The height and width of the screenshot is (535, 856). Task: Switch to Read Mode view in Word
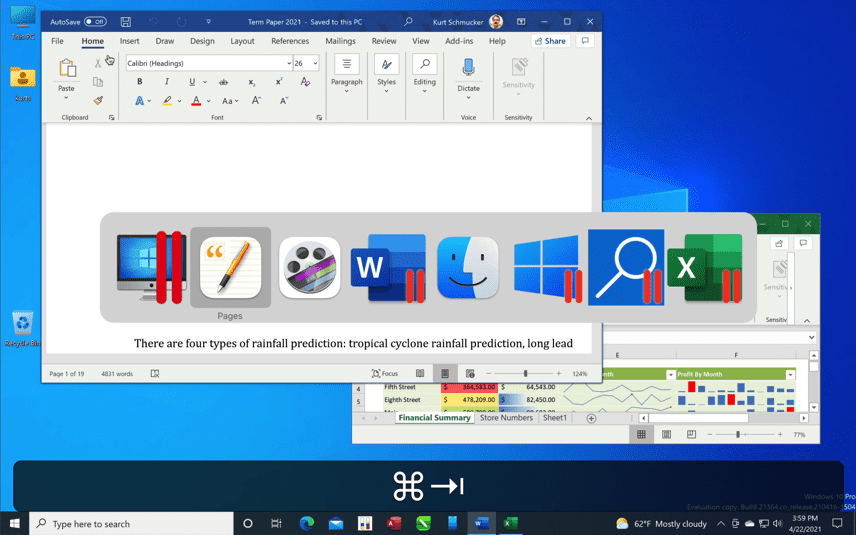coord(420,373)
